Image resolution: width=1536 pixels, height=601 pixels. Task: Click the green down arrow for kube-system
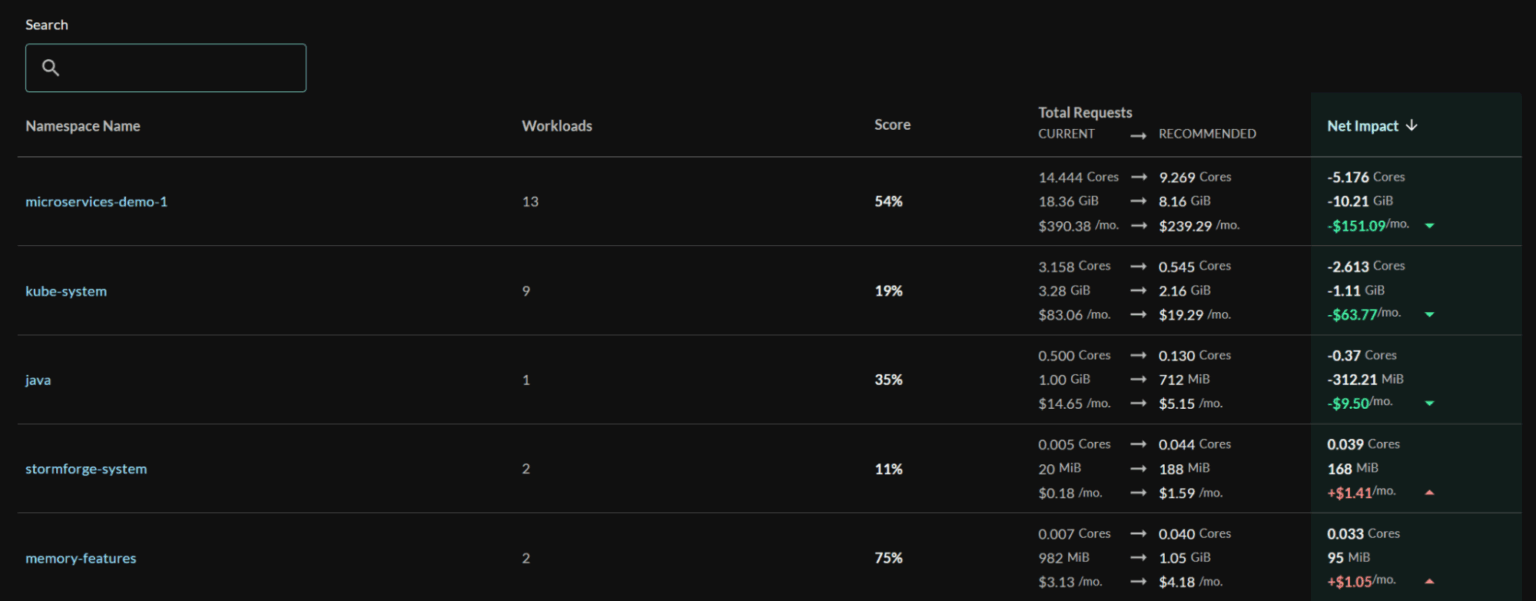[1429, 315]
